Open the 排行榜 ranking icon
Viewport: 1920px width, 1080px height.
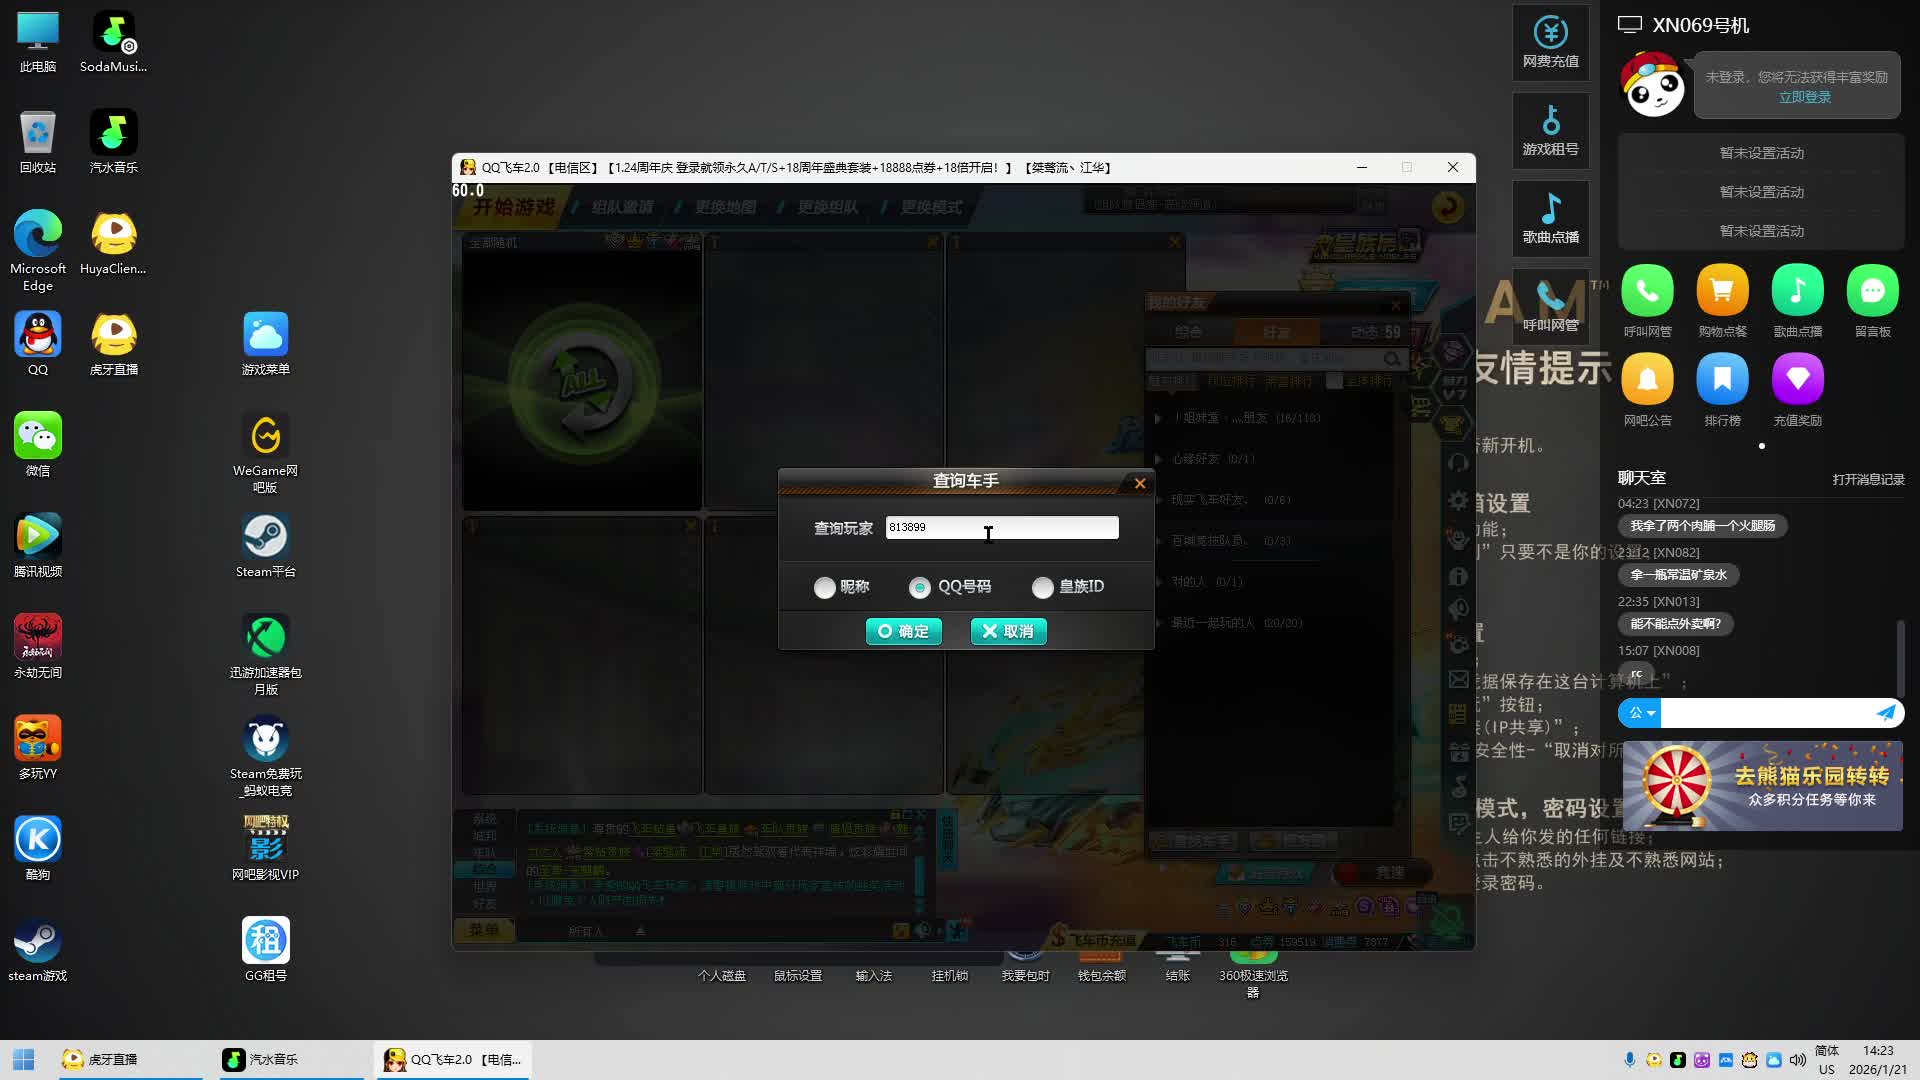tap(1722, 380)
